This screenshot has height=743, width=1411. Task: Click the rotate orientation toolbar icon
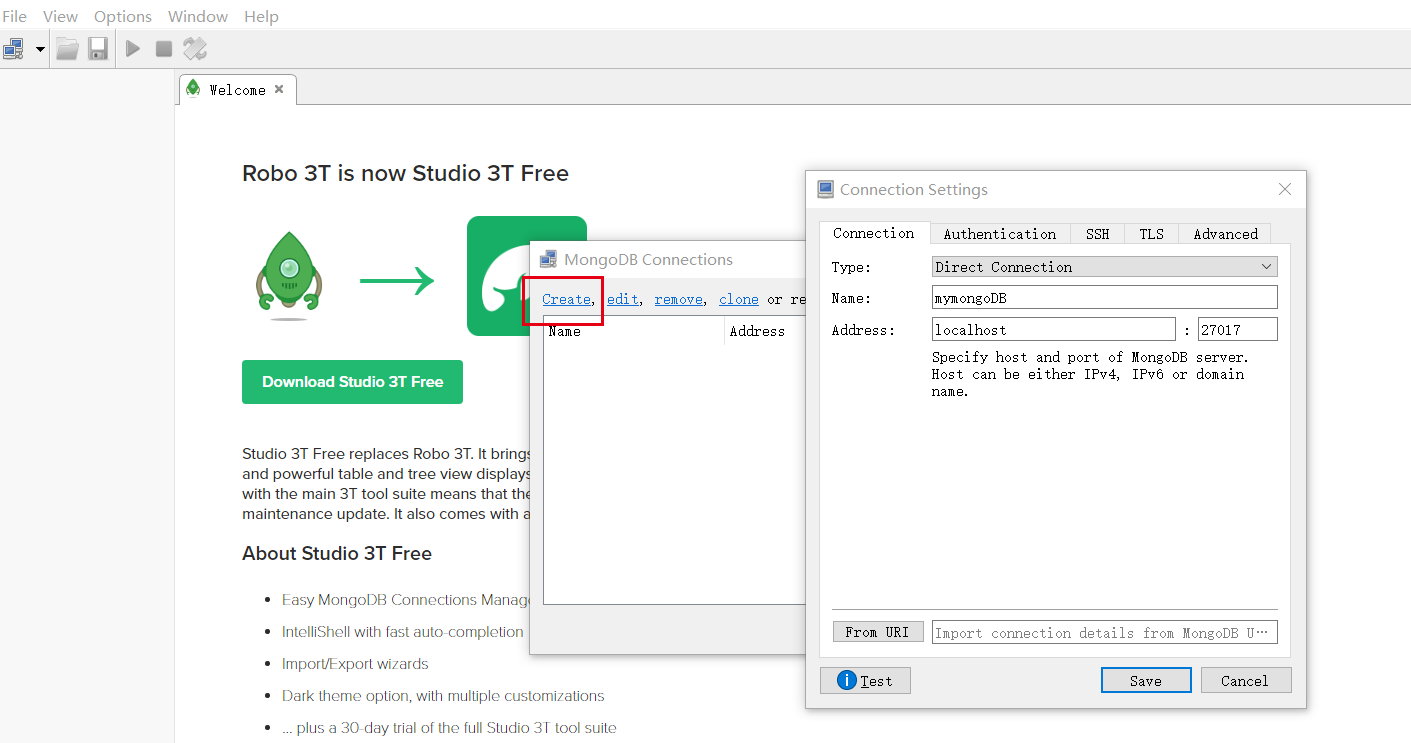[x=195, y=48]
